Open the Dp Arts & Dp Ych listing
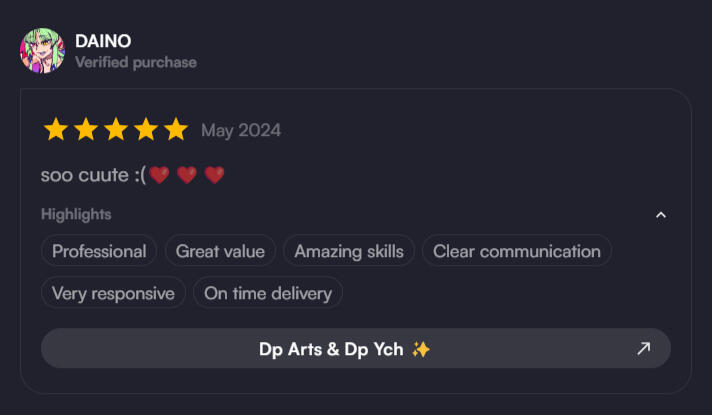This screenshot has width=712, height=415. point(344,348)
